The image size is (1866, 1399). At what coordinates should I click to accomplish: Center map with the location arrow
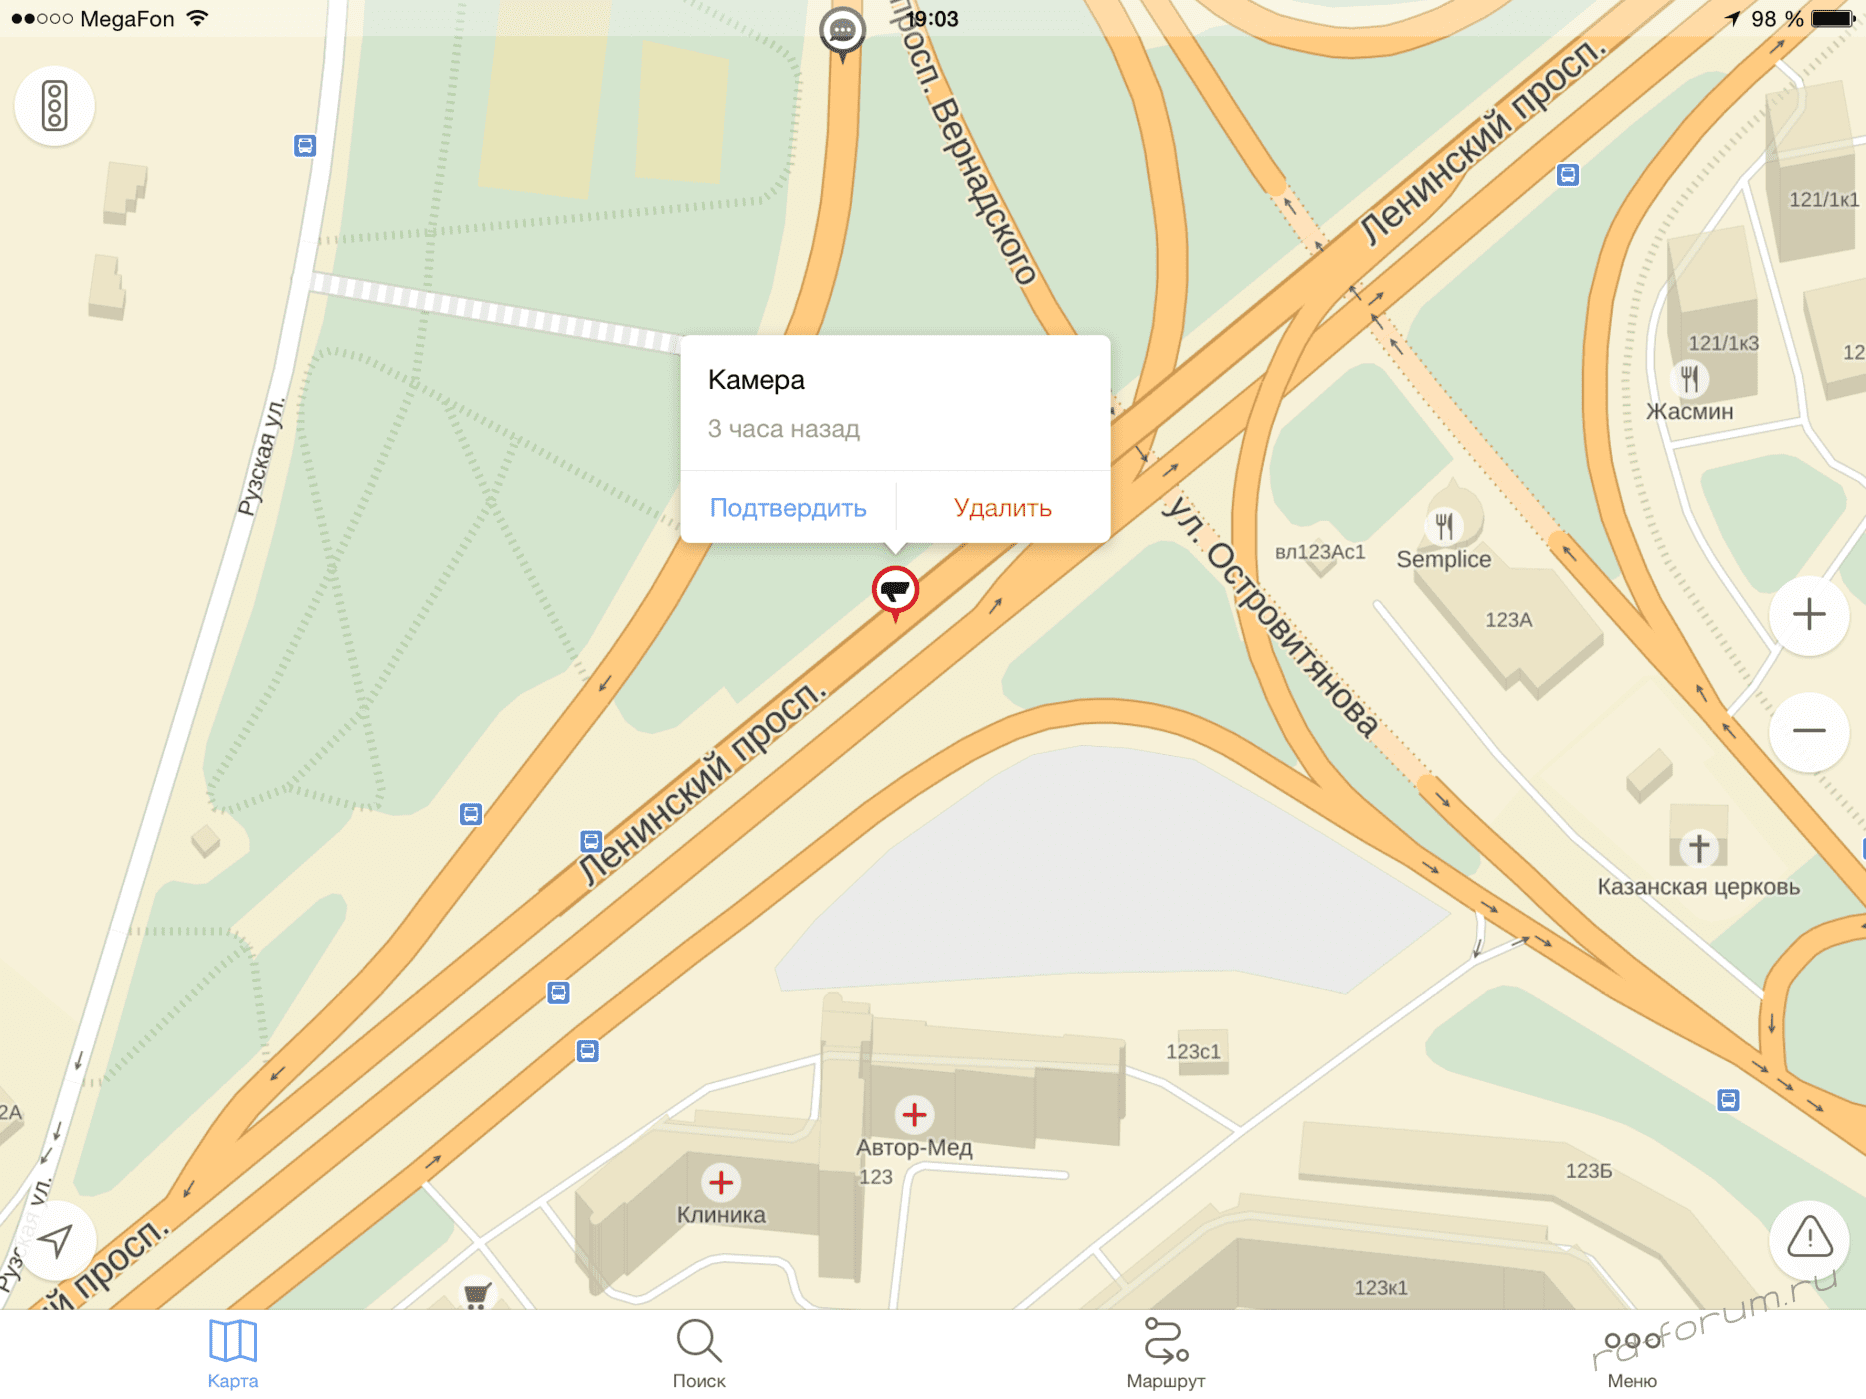pyautogui.click(x=56, y=1241)
